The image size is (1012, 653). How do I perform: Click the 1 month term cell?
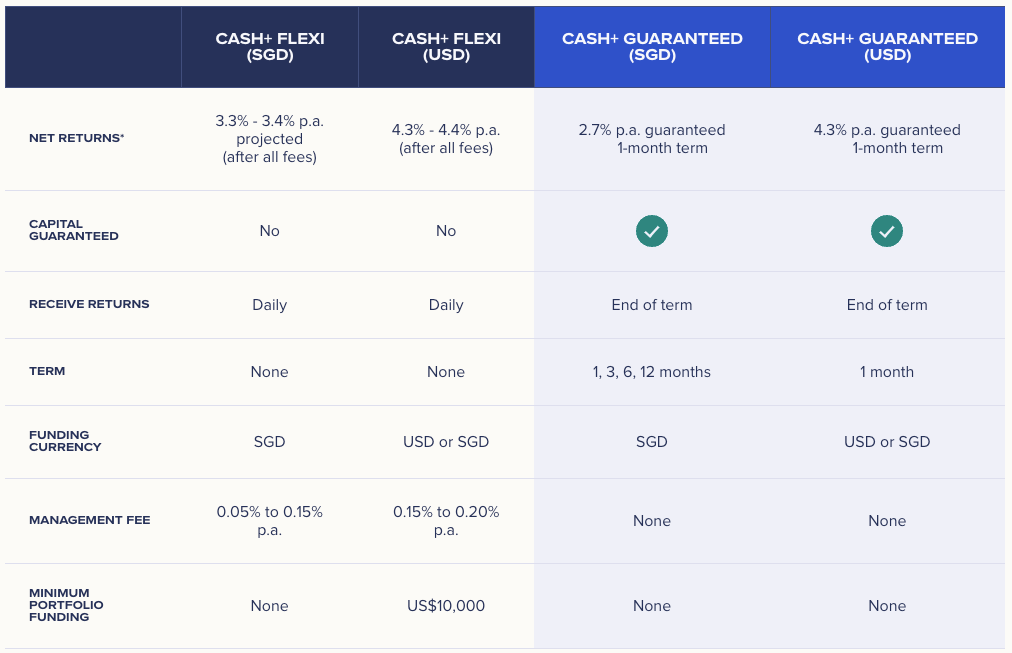887,372
